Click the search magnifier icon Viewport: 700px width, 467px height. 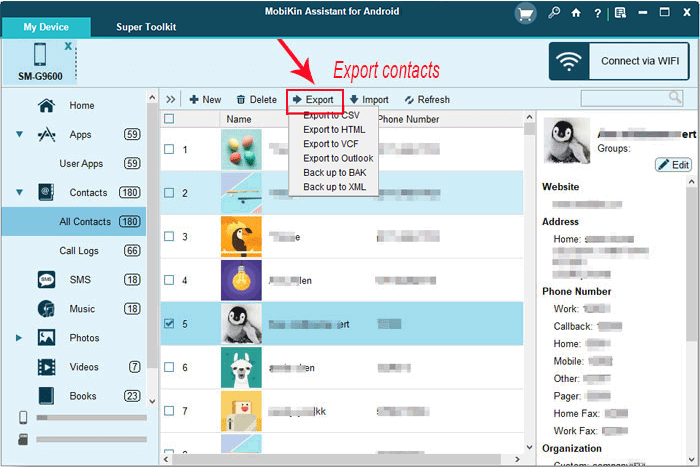[x=675, y=97]
